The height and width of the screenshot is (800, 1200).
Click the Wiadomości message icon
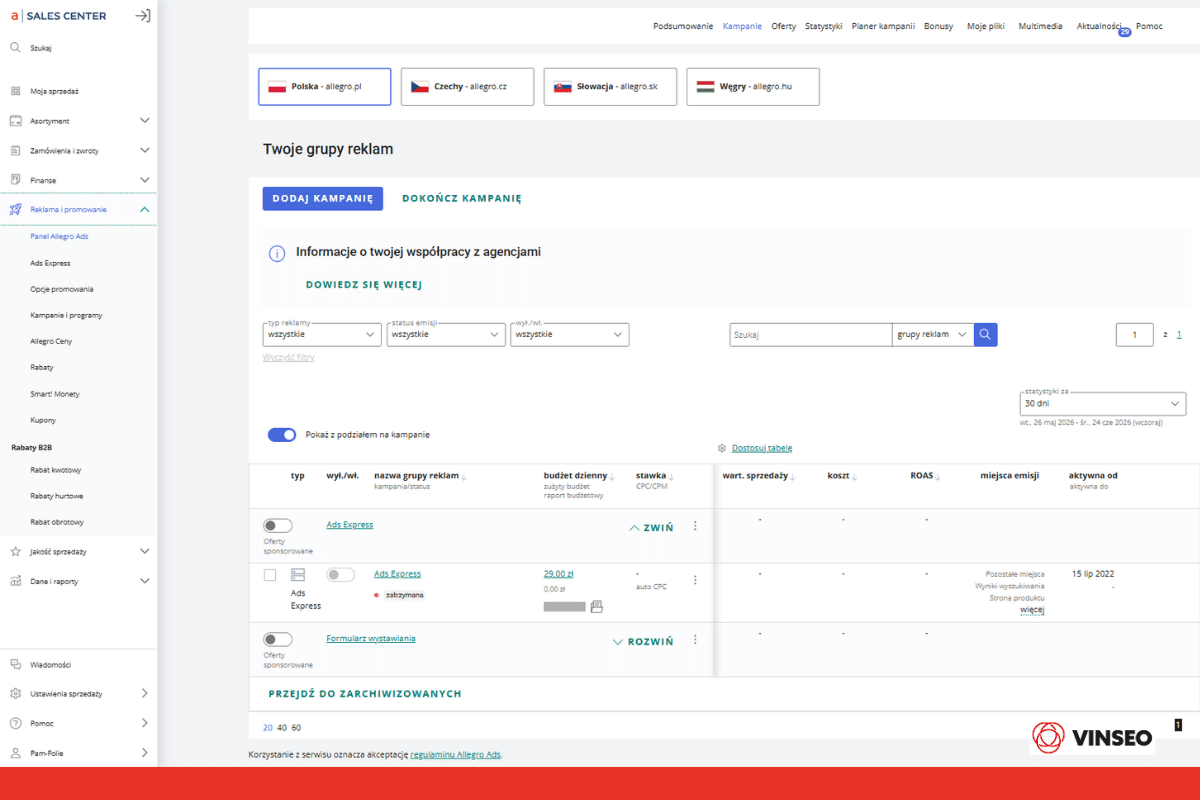tap(15, 664)
